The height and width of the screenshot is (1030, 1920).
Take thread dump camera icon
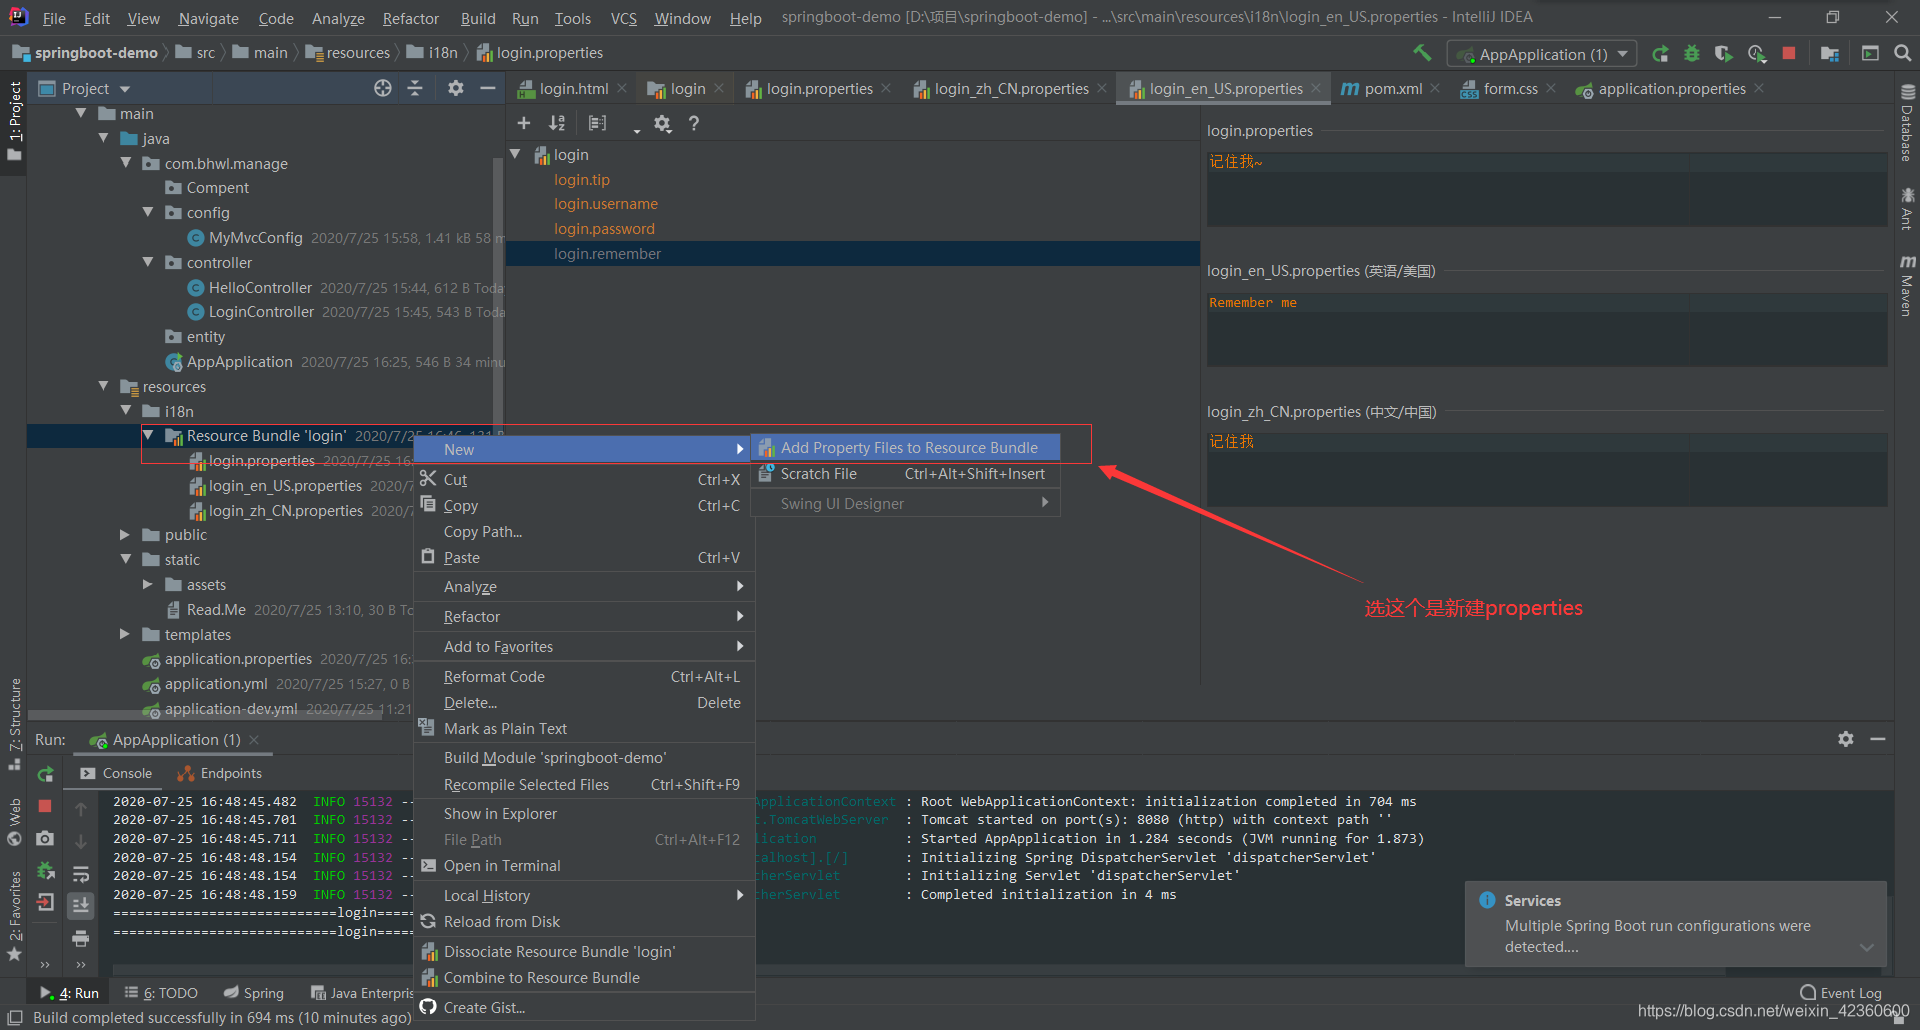45,838
